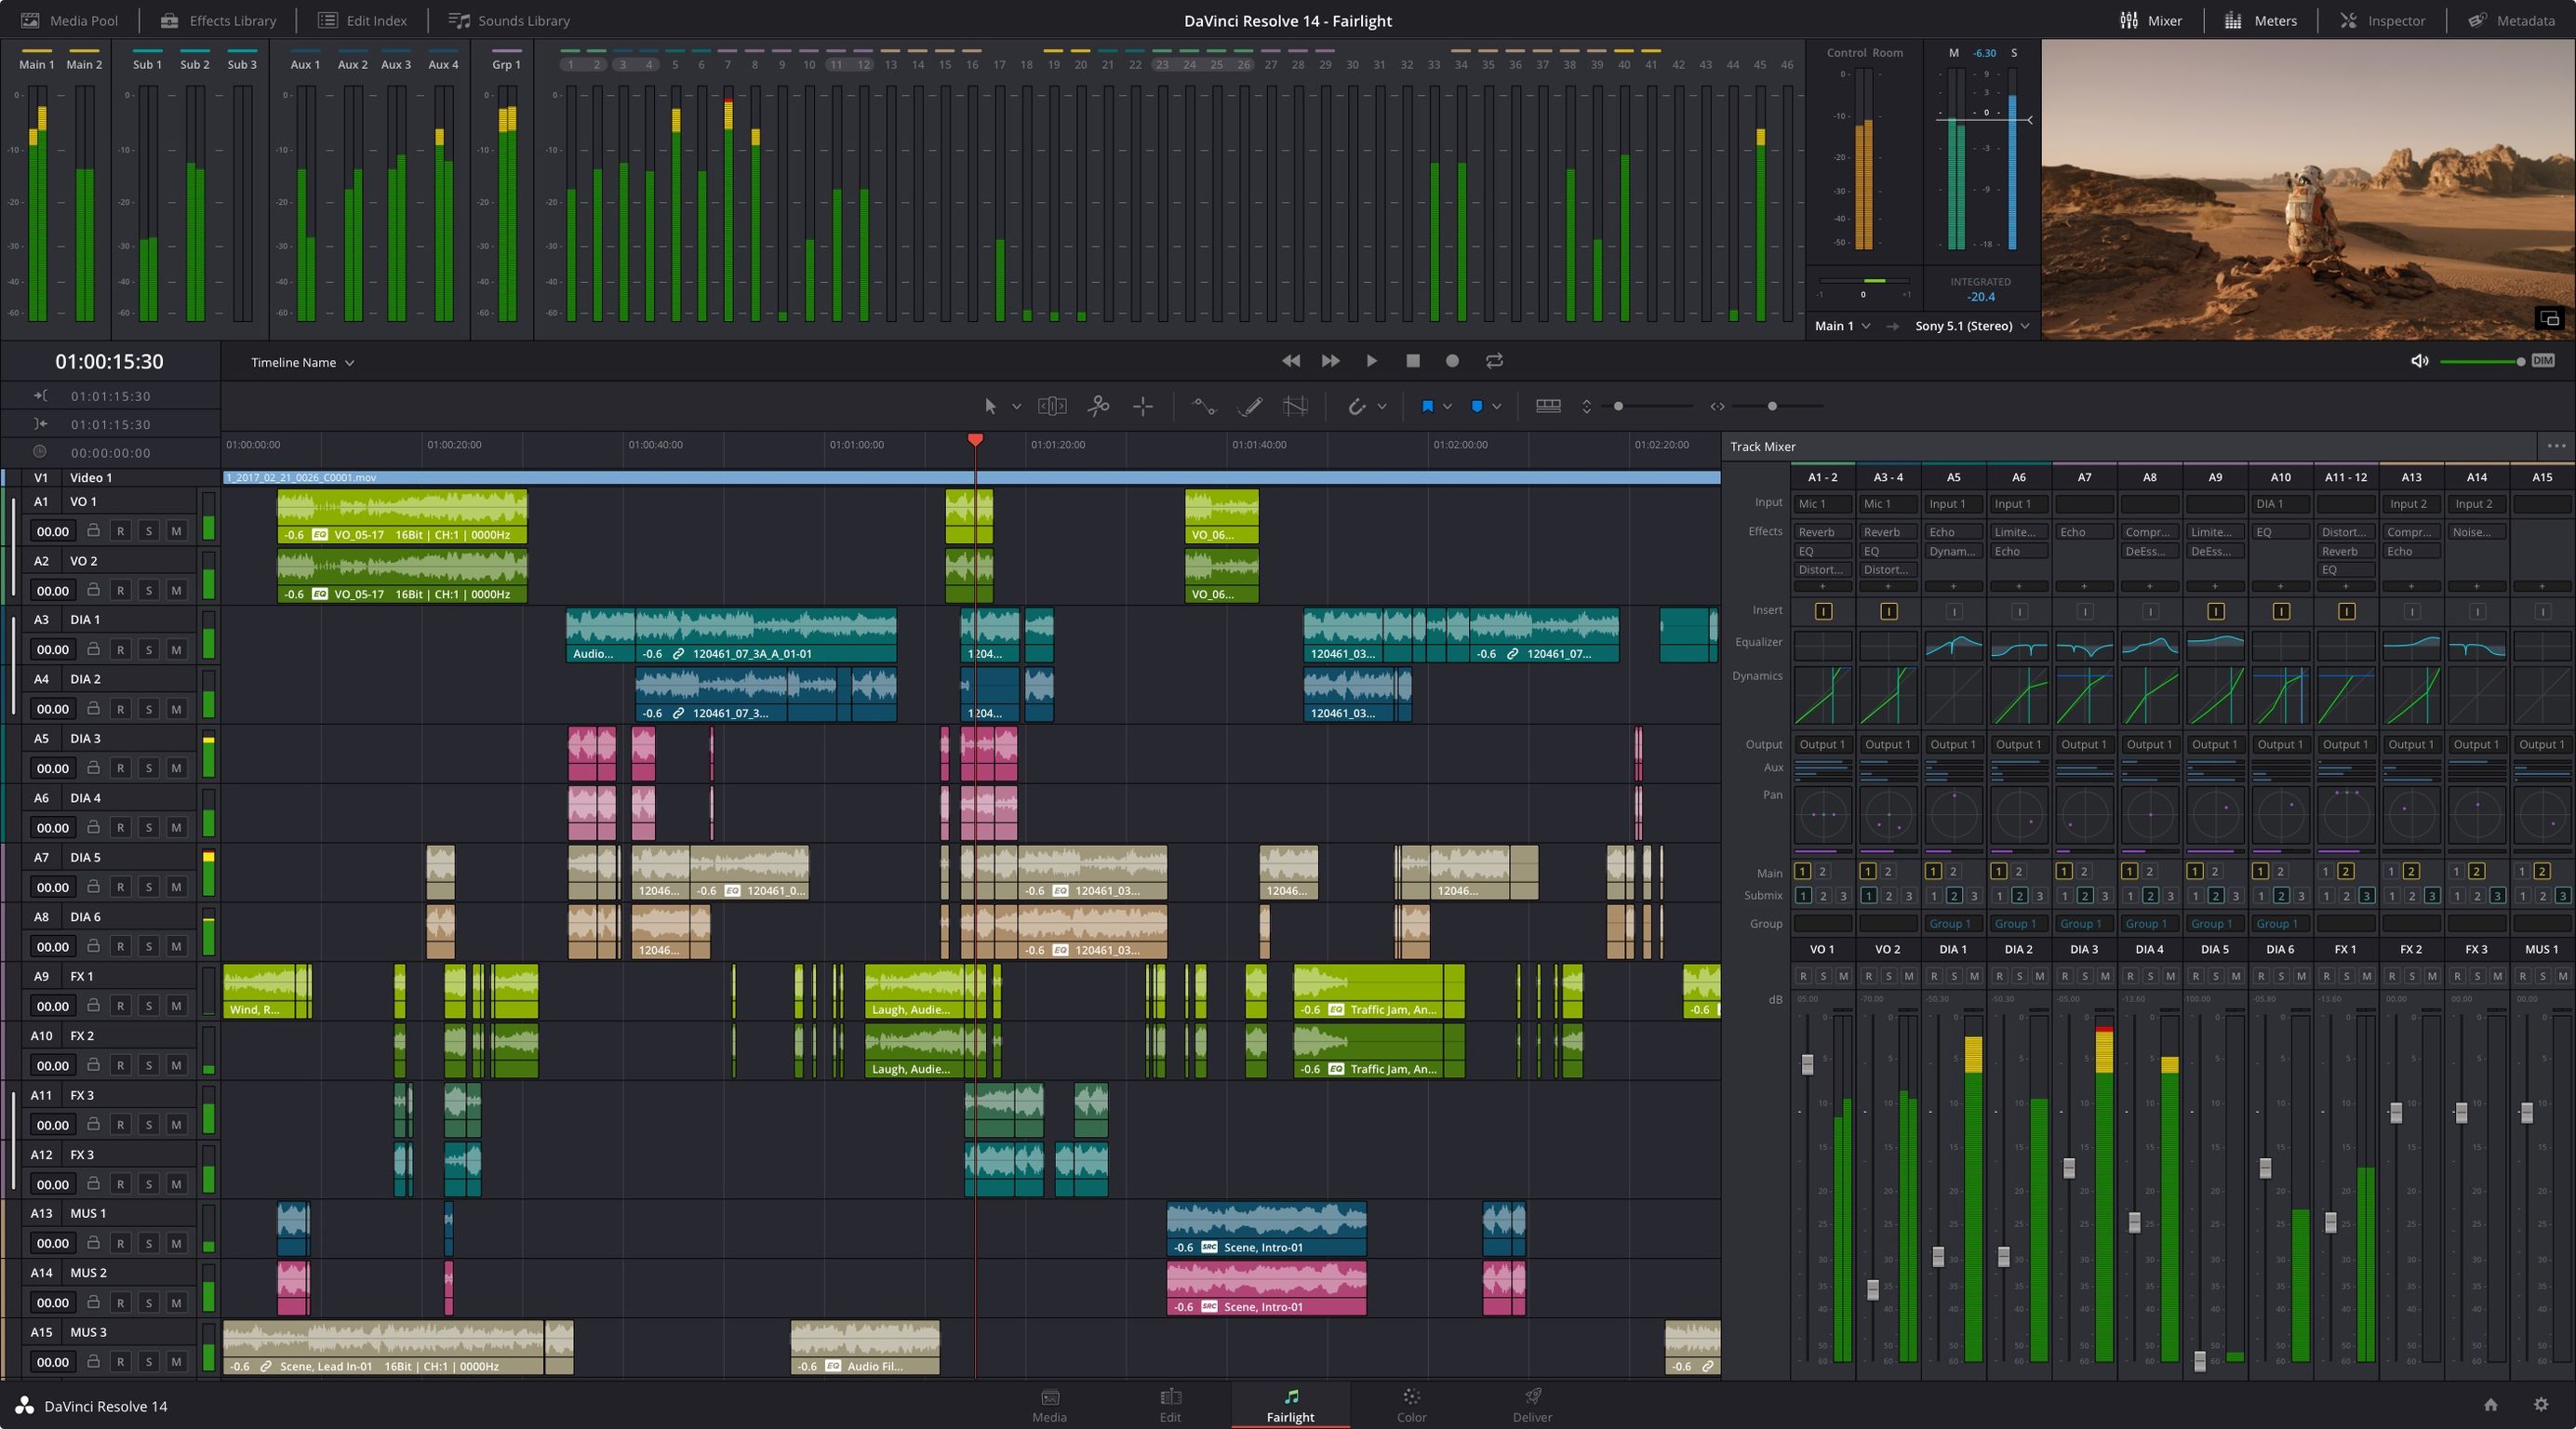The image size is (2576, 1429).
Task: Toggle the Insert button on mixer channel A1-2
Action: tap(1823, 611)
